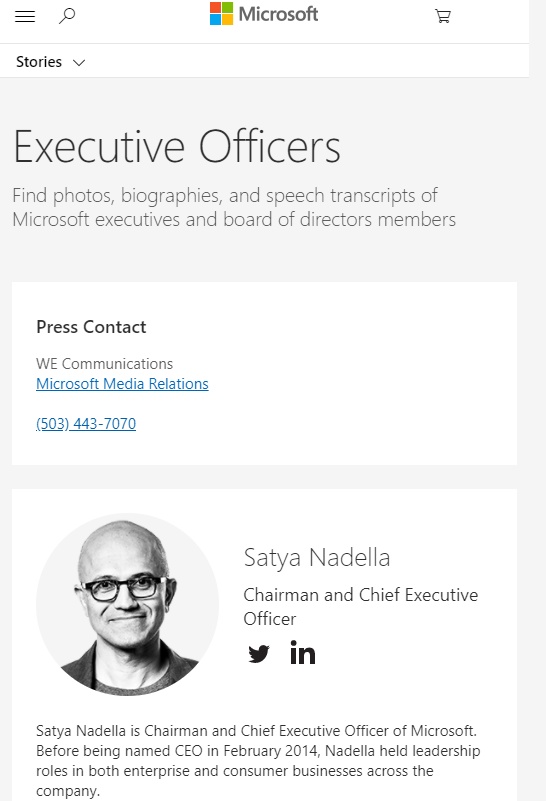
Task: Click the "Find photos, biographies" subtitle text
Action: click(234, 207)
